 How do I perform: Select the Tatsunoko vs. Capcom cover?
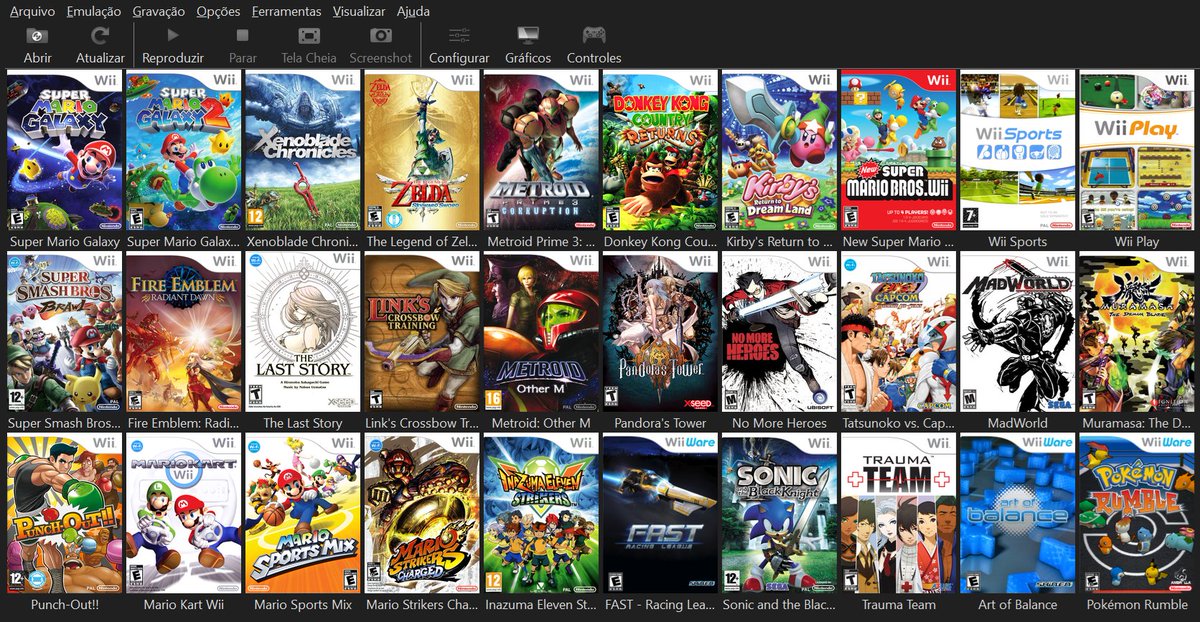(x=898, y=333)
